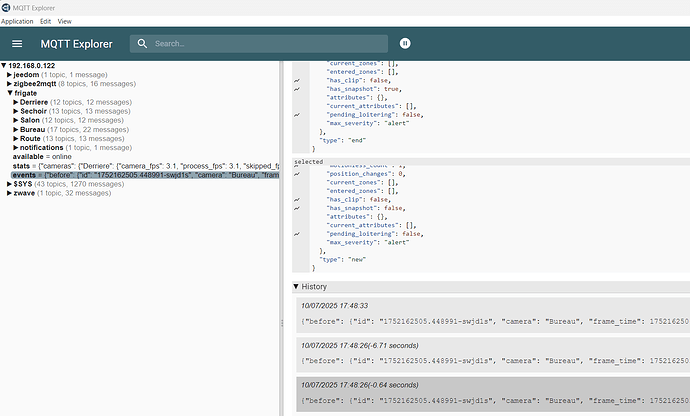Screen dimensions: 690x416
Task: Expand the Route topic
Action: pos(16,138)
